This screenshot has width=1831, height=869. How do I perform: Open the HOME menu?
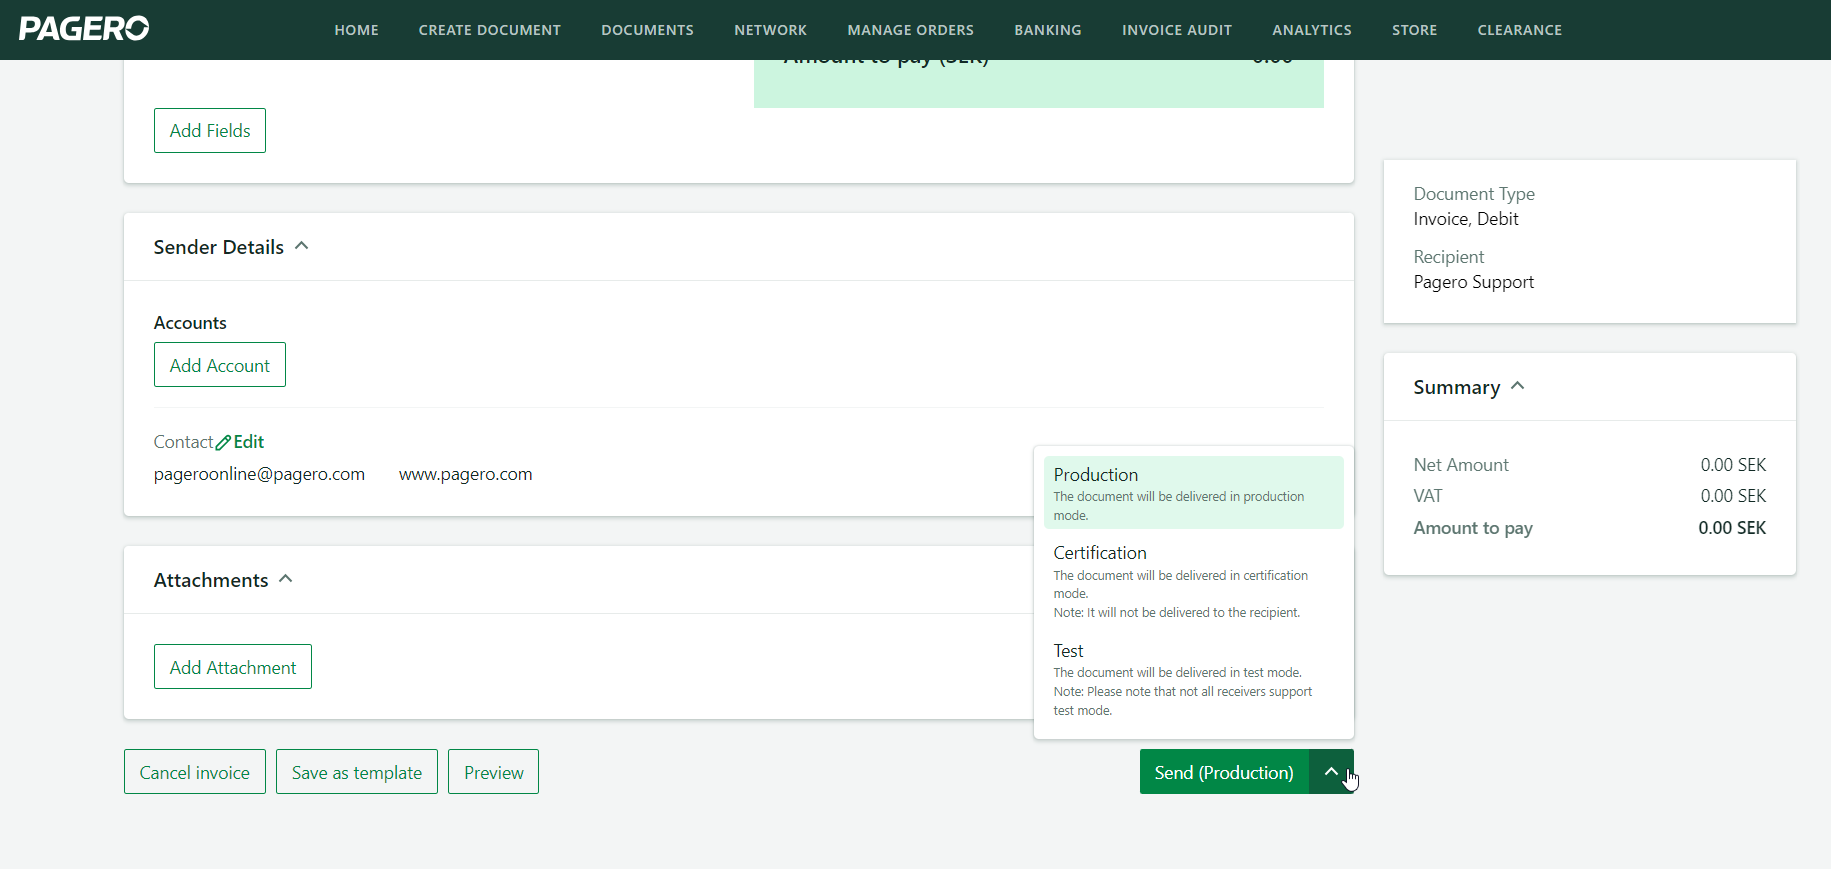tap(356, 30)
